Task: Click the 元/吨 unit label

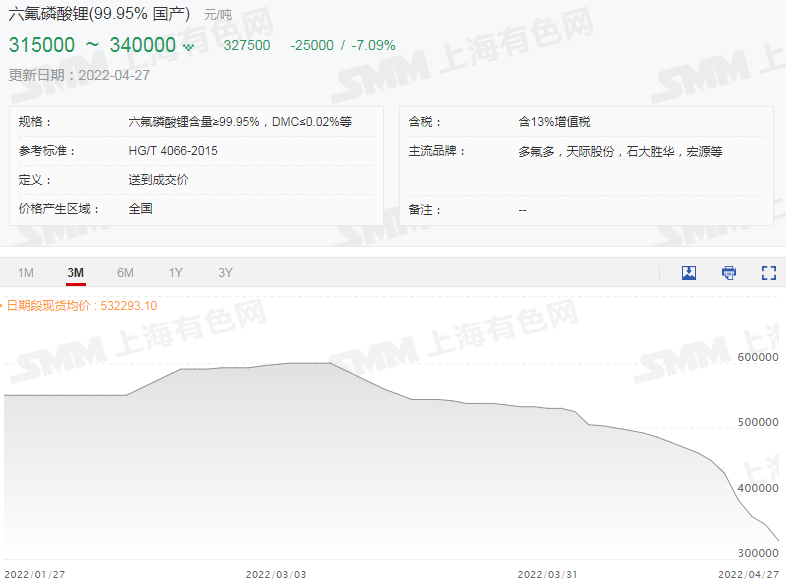Action: [x=218, y=15]
